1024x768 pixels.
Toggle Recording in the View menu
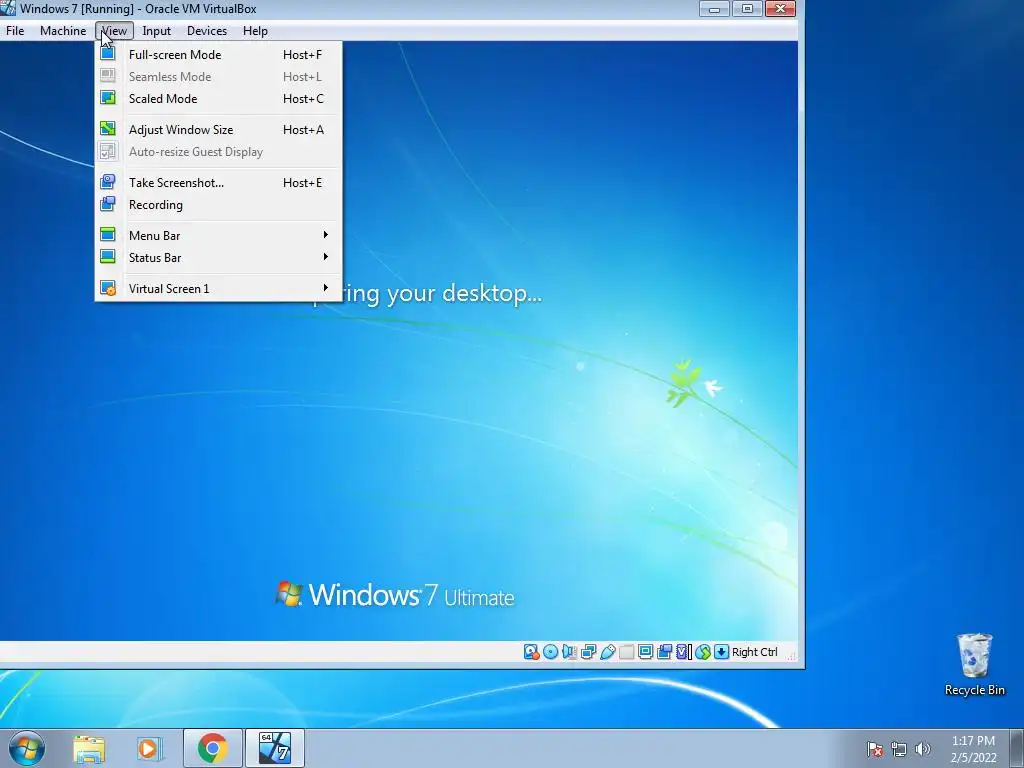coord(219,205)
